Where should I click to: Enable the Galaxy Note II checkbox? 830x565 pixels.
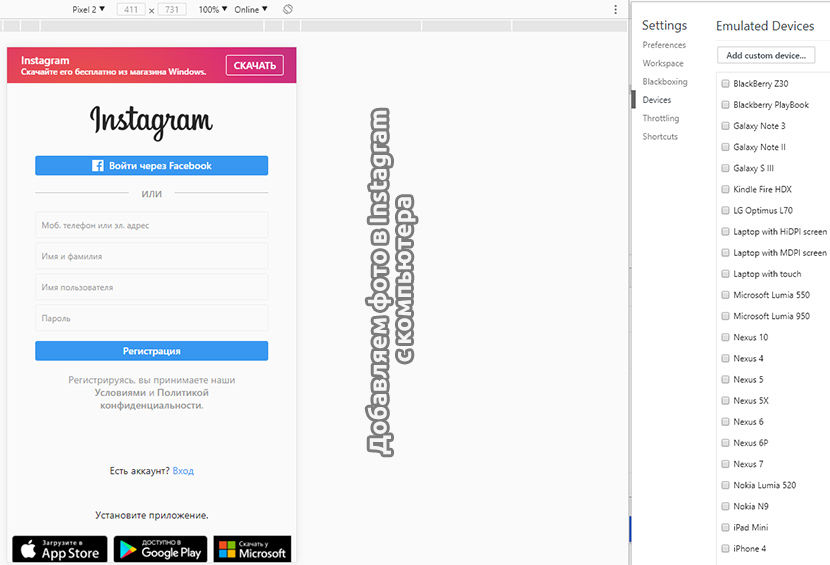725,147
